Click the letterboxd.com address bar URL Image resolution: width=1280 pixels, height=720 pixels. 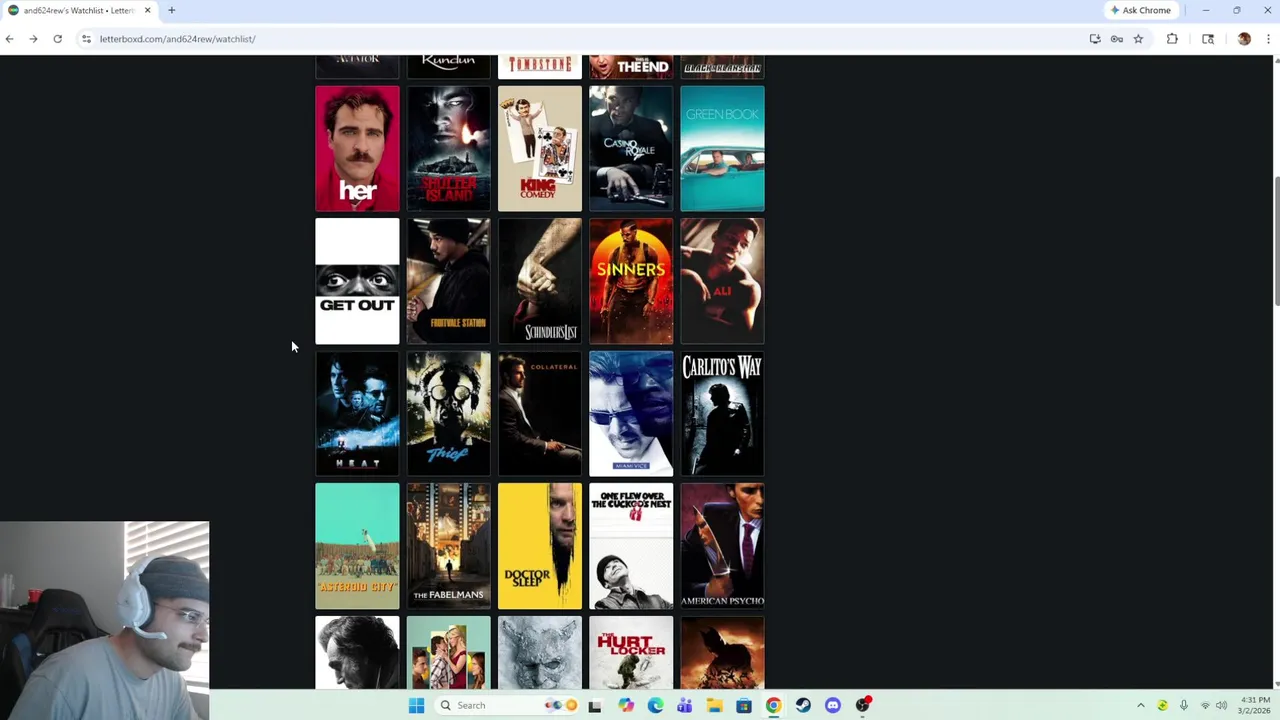(x=177, y=39)
